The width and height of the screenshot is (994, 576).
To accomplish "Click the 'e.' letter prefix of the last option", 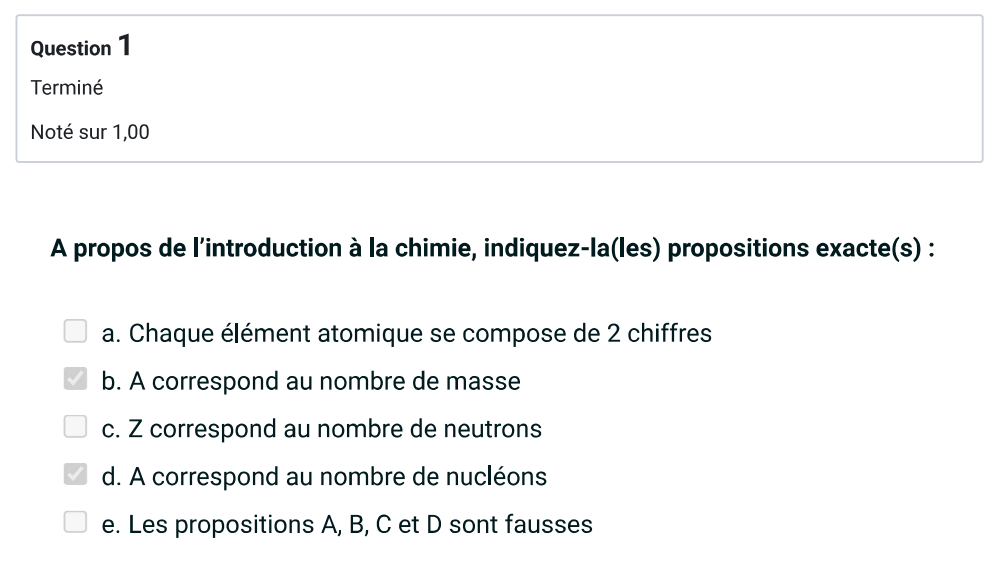I will [x=111, y=524].
